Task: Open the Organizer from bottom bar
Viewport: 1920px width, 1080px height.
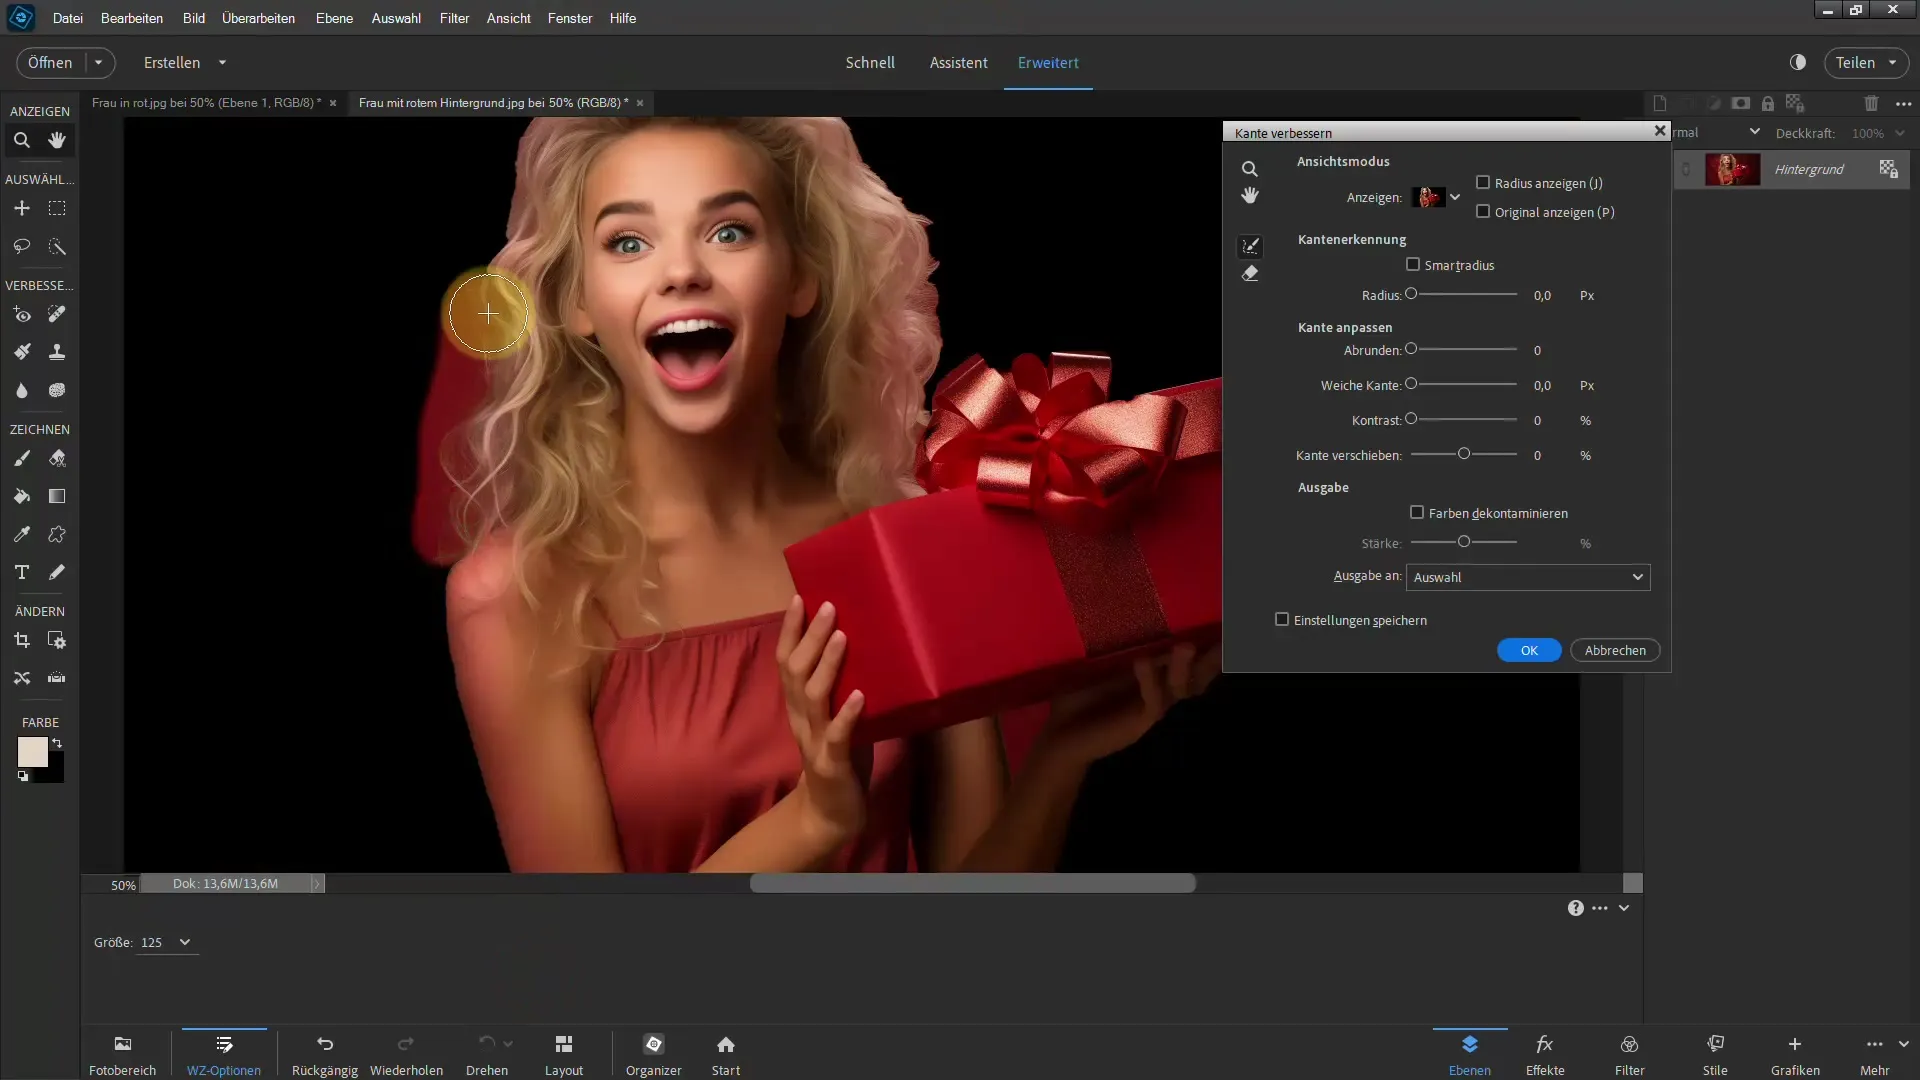Action: click(x=654, y=1055)
